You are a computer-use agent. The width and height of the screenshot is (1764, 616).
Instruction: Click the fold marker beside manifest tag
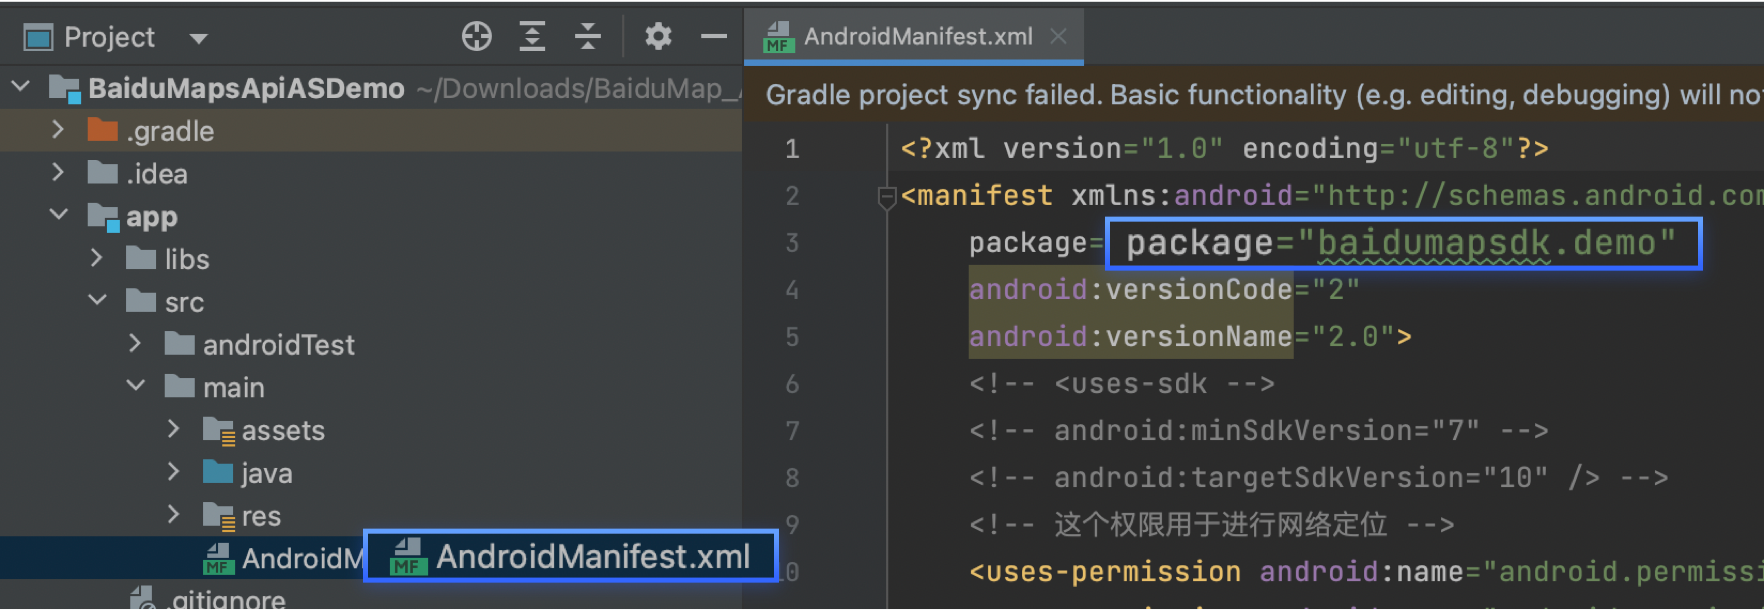coord(886,197)
